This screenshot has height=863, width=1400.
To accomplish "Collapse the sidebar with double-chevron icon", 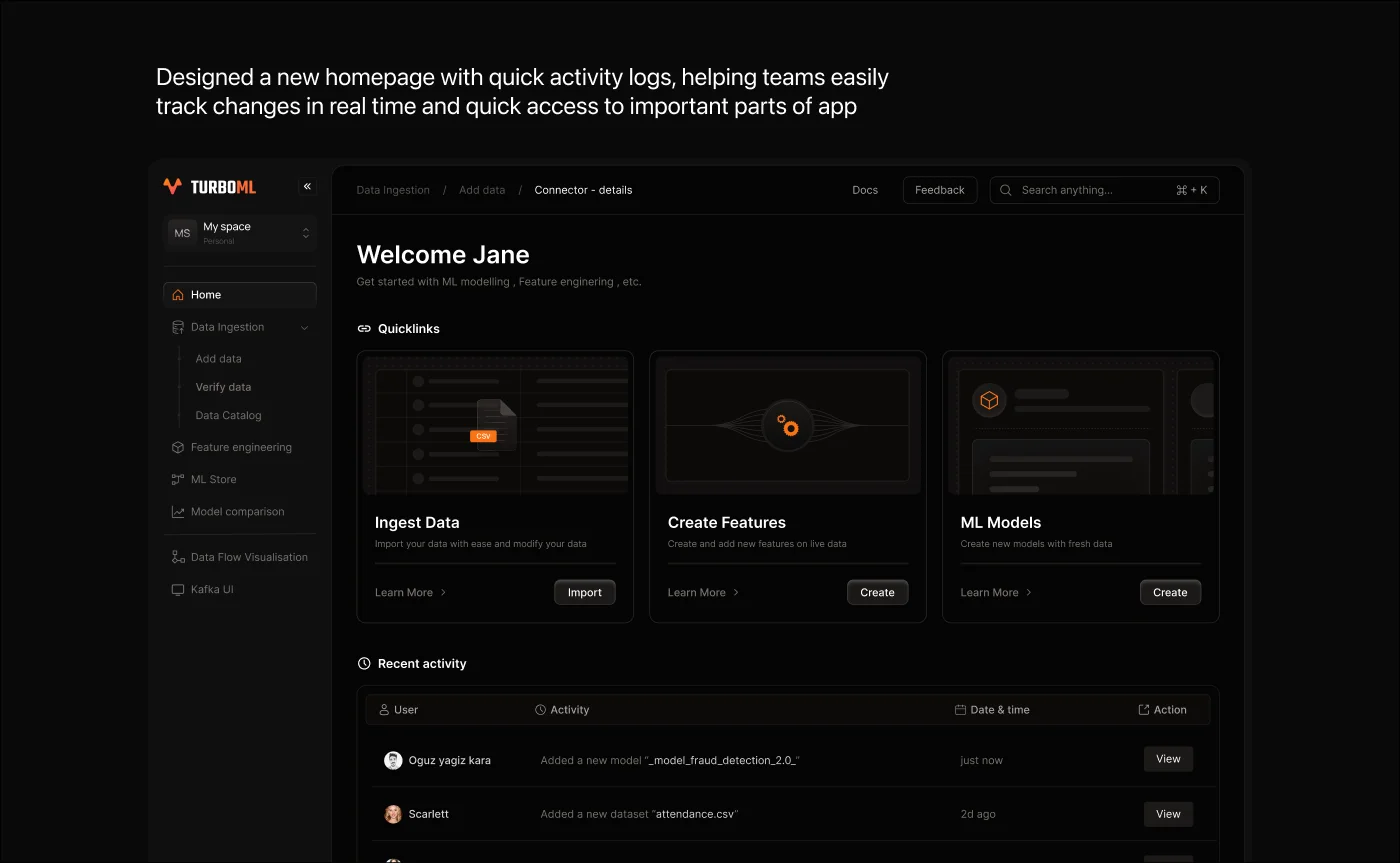I will [x=307, y=186].
